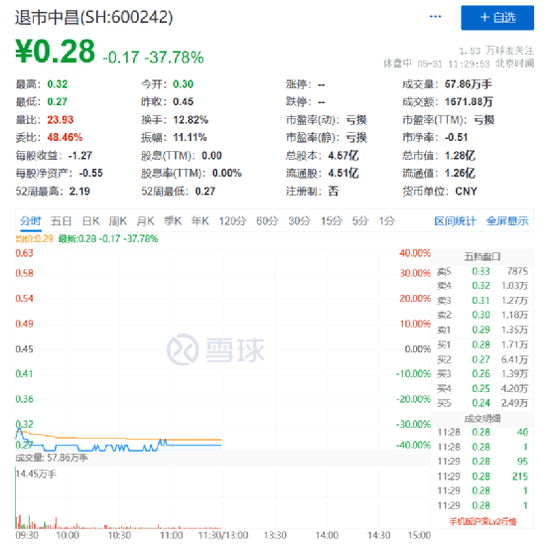Open 手机版沪深Lv2行情 link
This screenshot has width=550, height=547.
pos(483,522)
